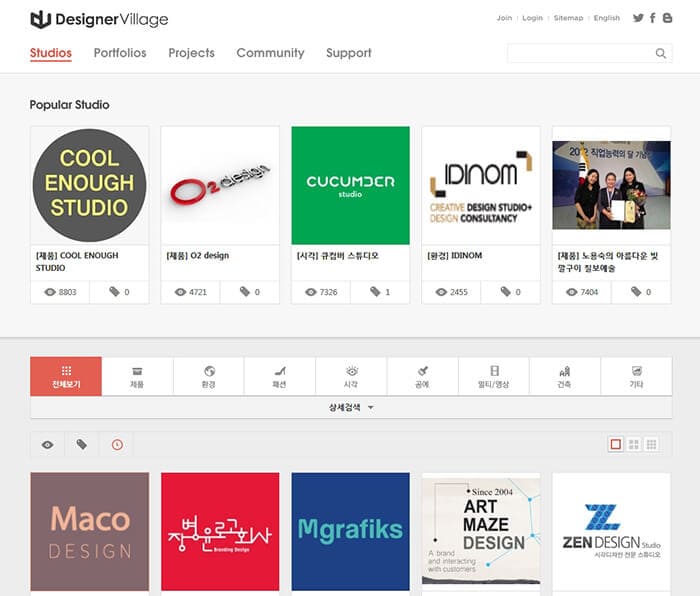Open the Portfolios menu
The height and width of the screenshot is (596, 700).
click(x=120, y=53)
